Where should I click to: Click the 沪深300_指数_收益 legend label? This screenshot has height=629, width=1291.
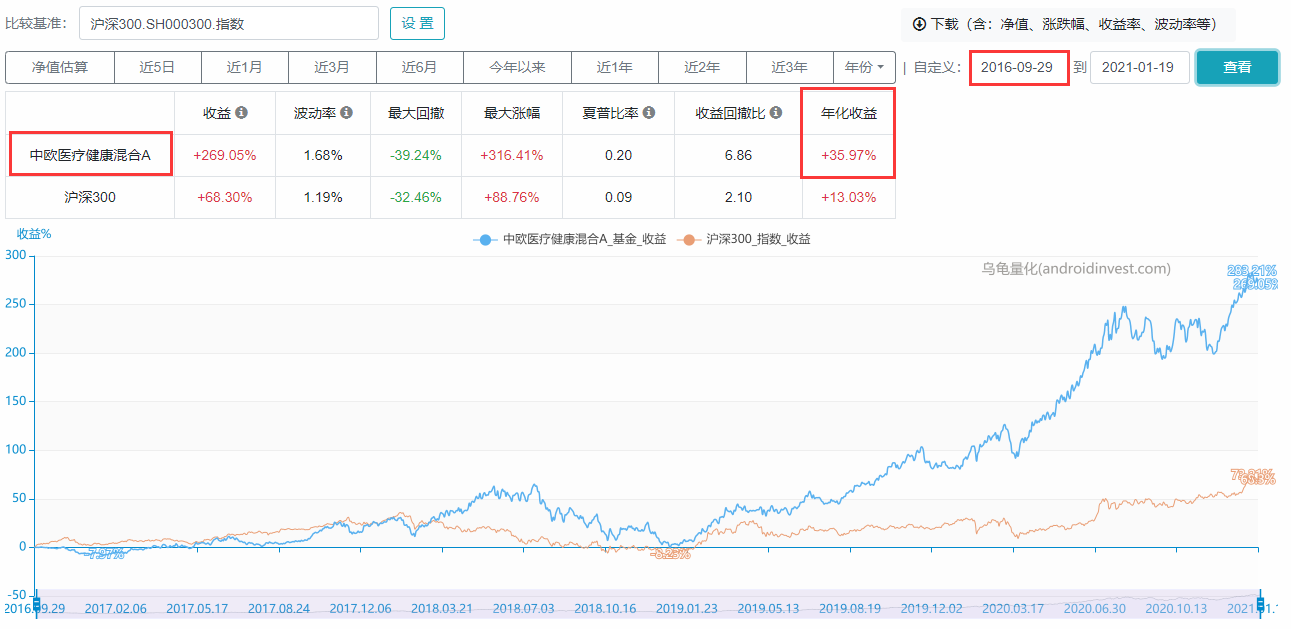(758, 240)
